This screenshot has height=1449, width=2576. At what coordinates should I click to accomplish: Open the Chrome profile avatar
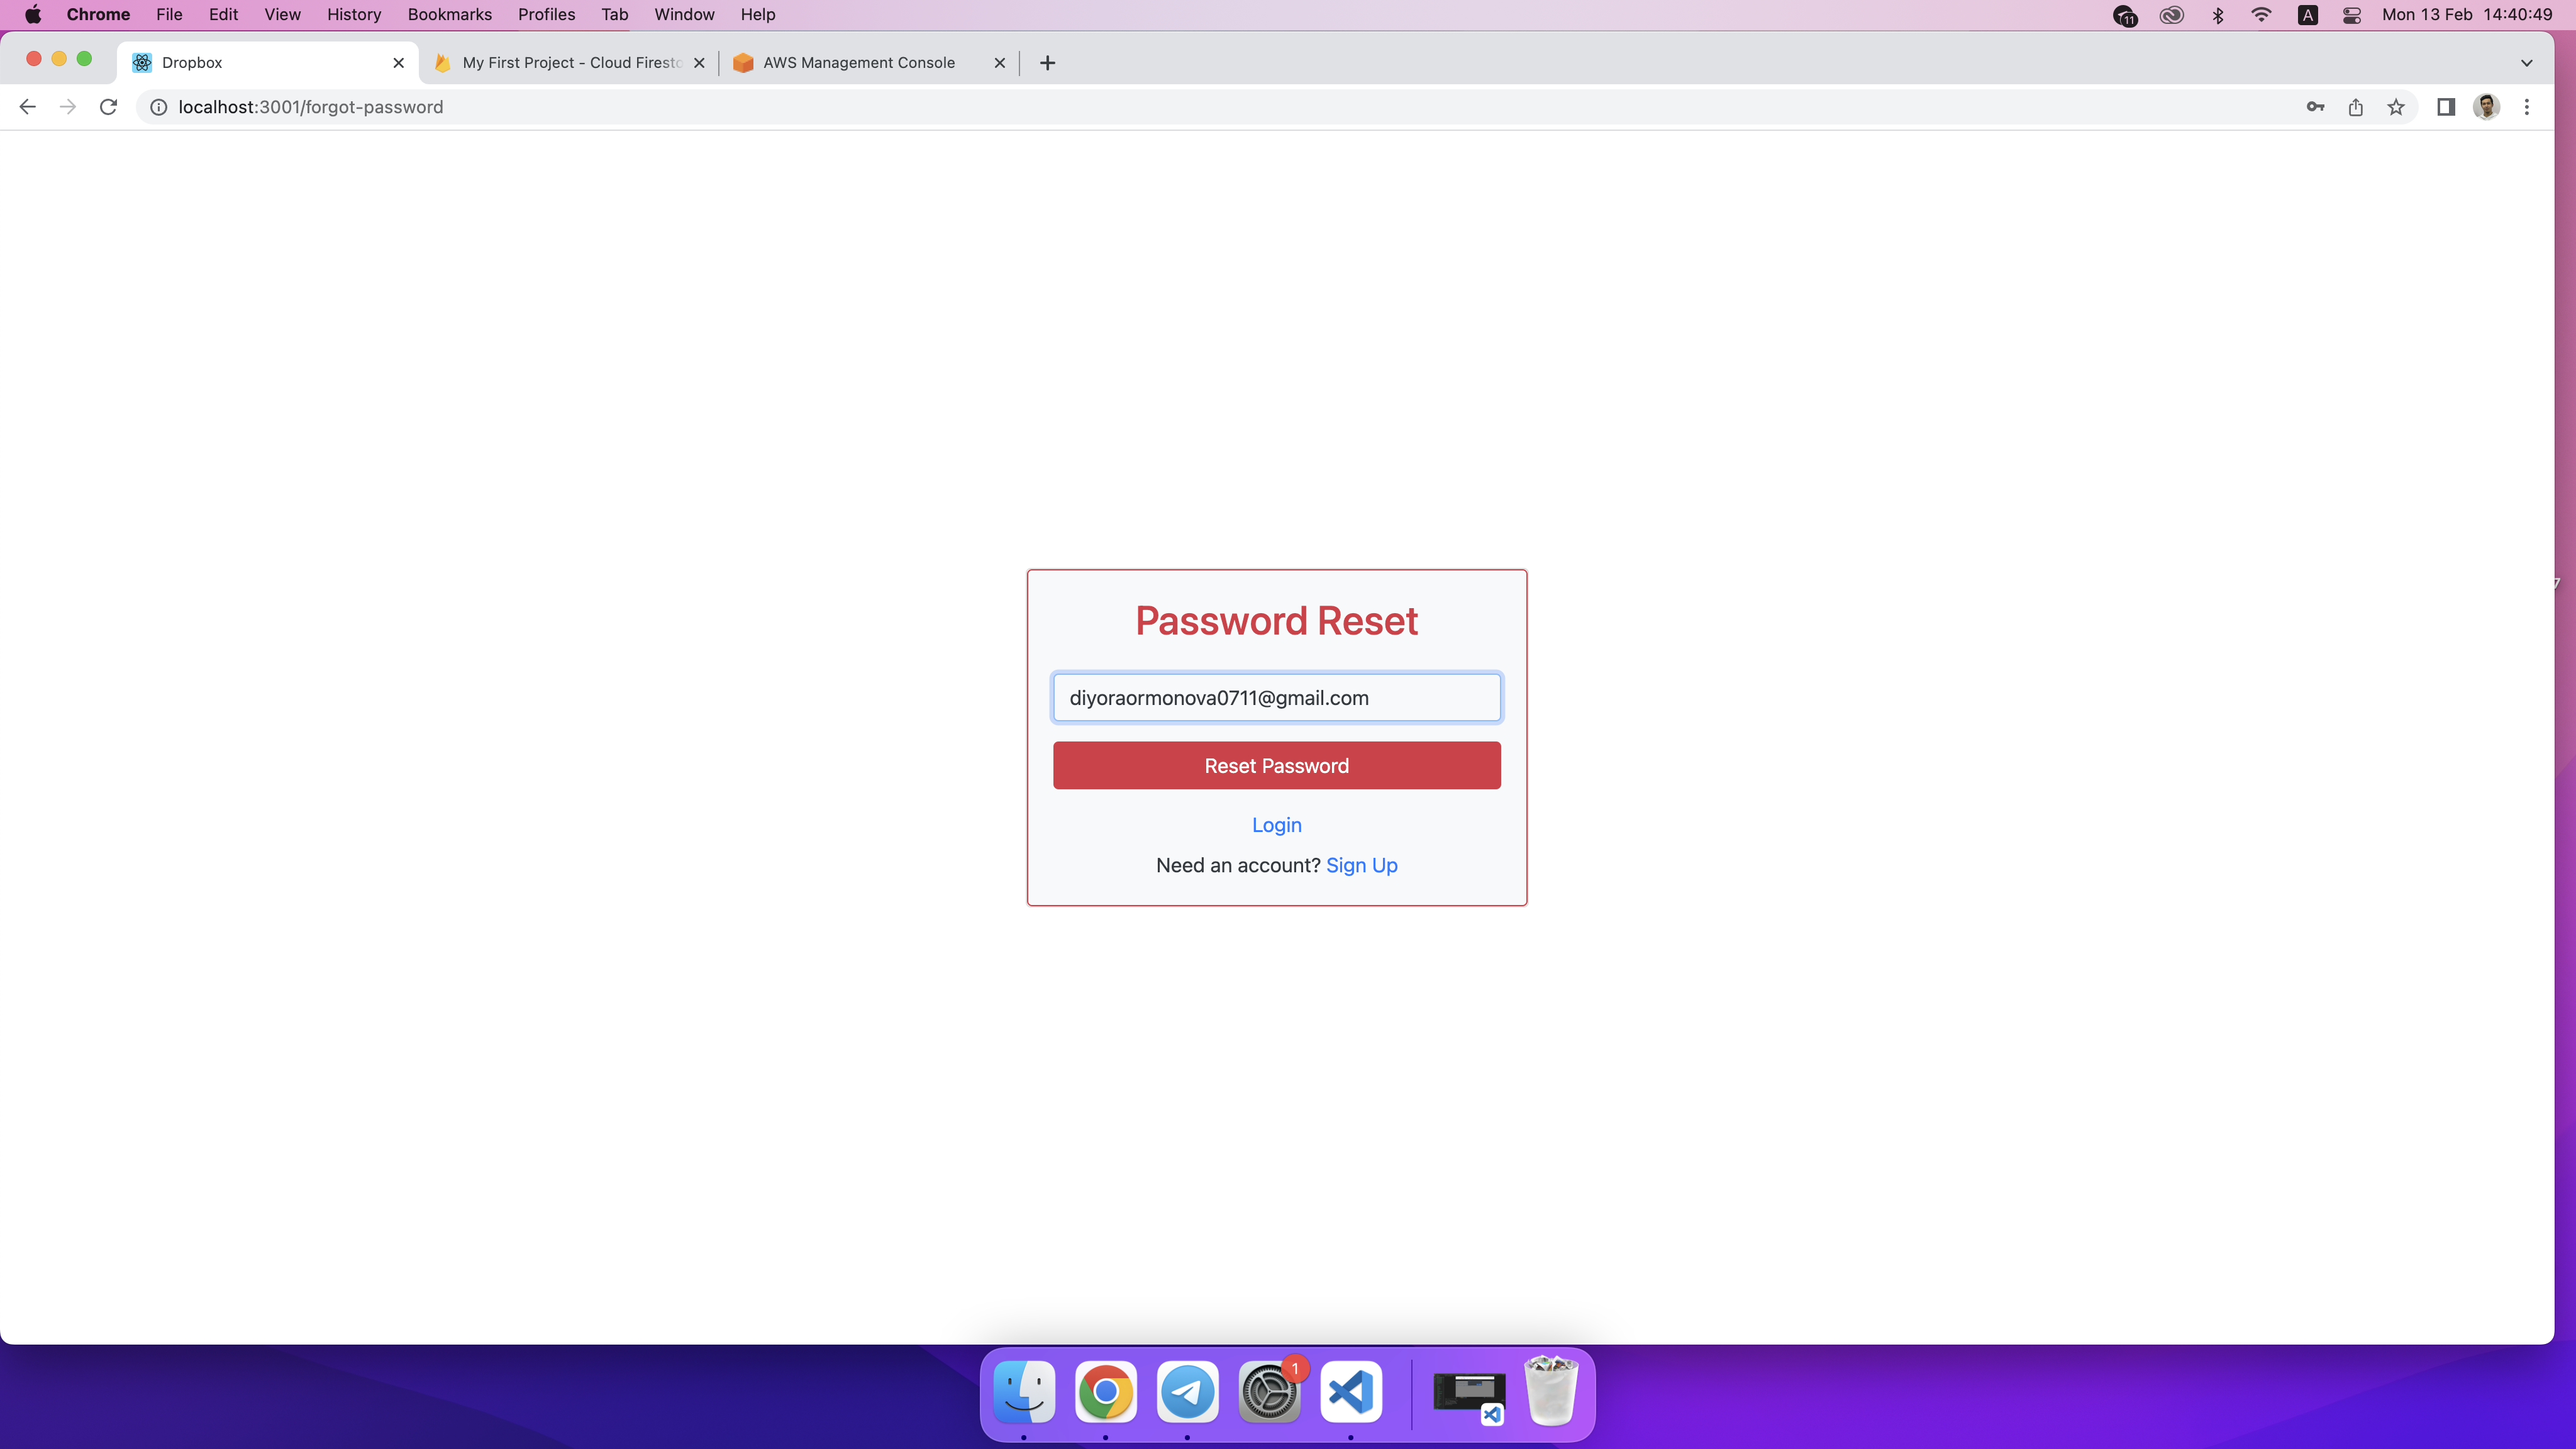pos(2486,107)
